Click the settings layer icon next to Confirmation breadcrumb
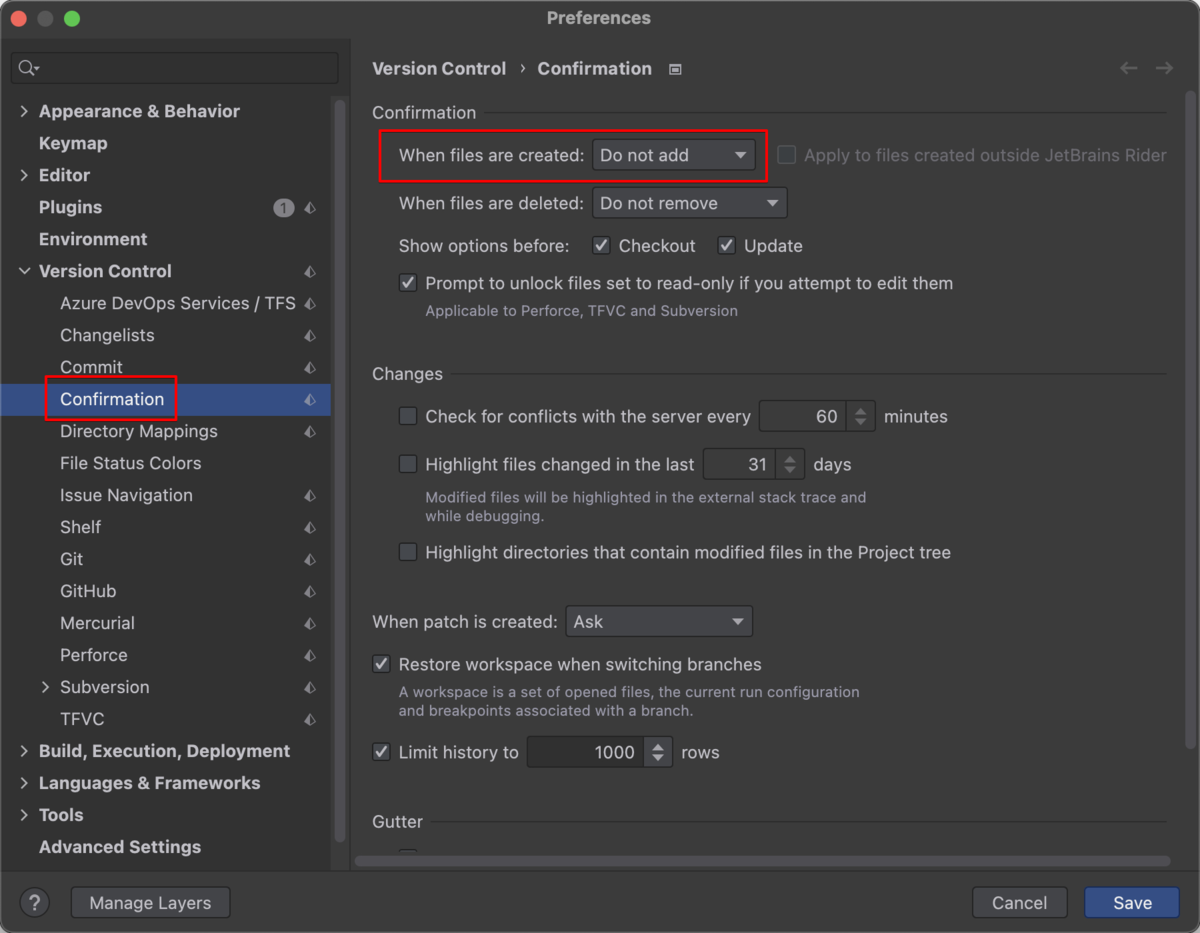 click(675, 69)
